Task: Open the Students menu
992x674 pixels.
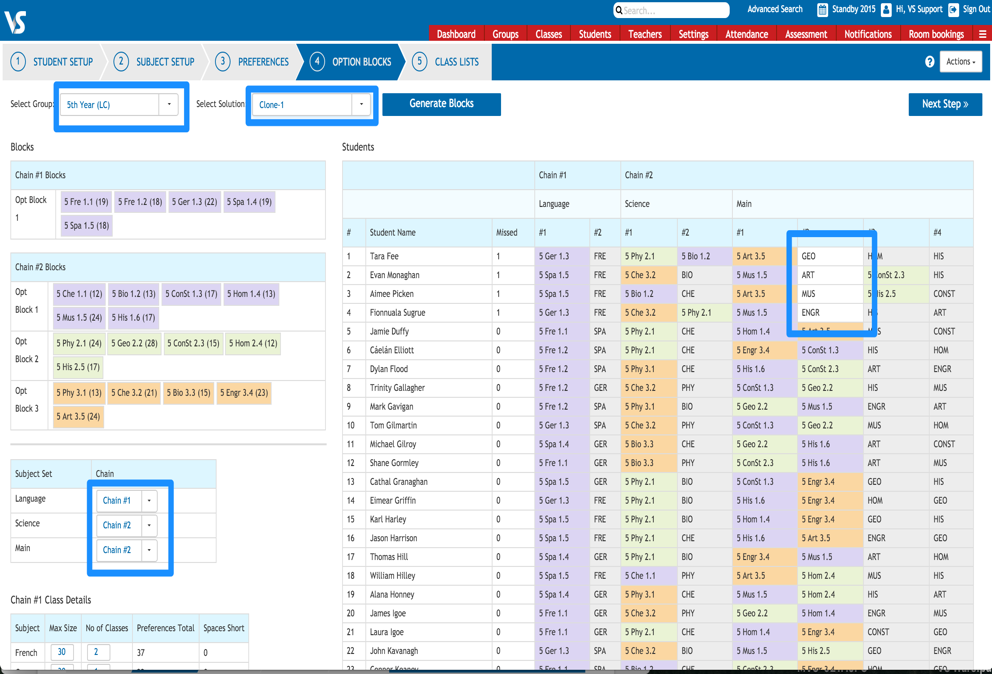Action: coord(595,34)
